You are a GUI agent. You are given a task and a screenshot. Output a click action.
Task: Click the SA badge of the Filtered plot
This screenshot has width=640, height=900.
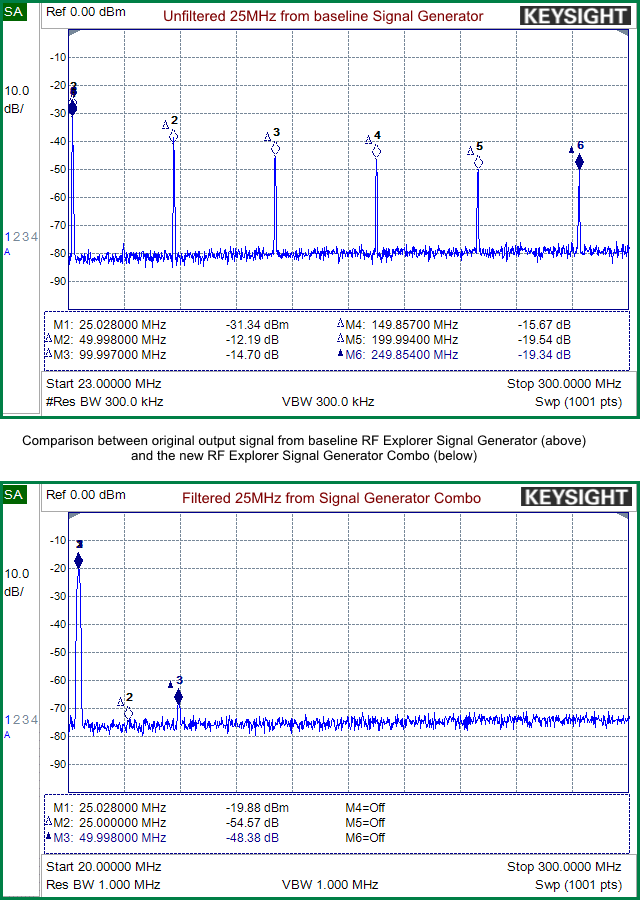[x=14, y=494]
